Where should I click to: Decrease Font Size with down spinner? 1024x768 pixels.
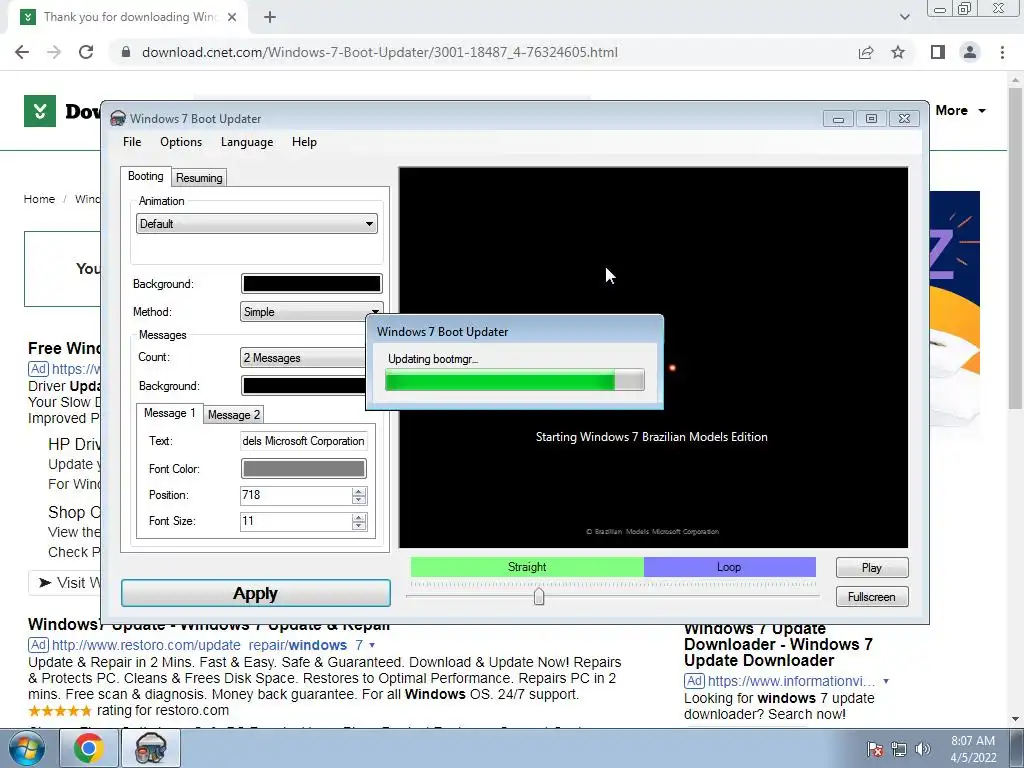(x=359, y=526)
